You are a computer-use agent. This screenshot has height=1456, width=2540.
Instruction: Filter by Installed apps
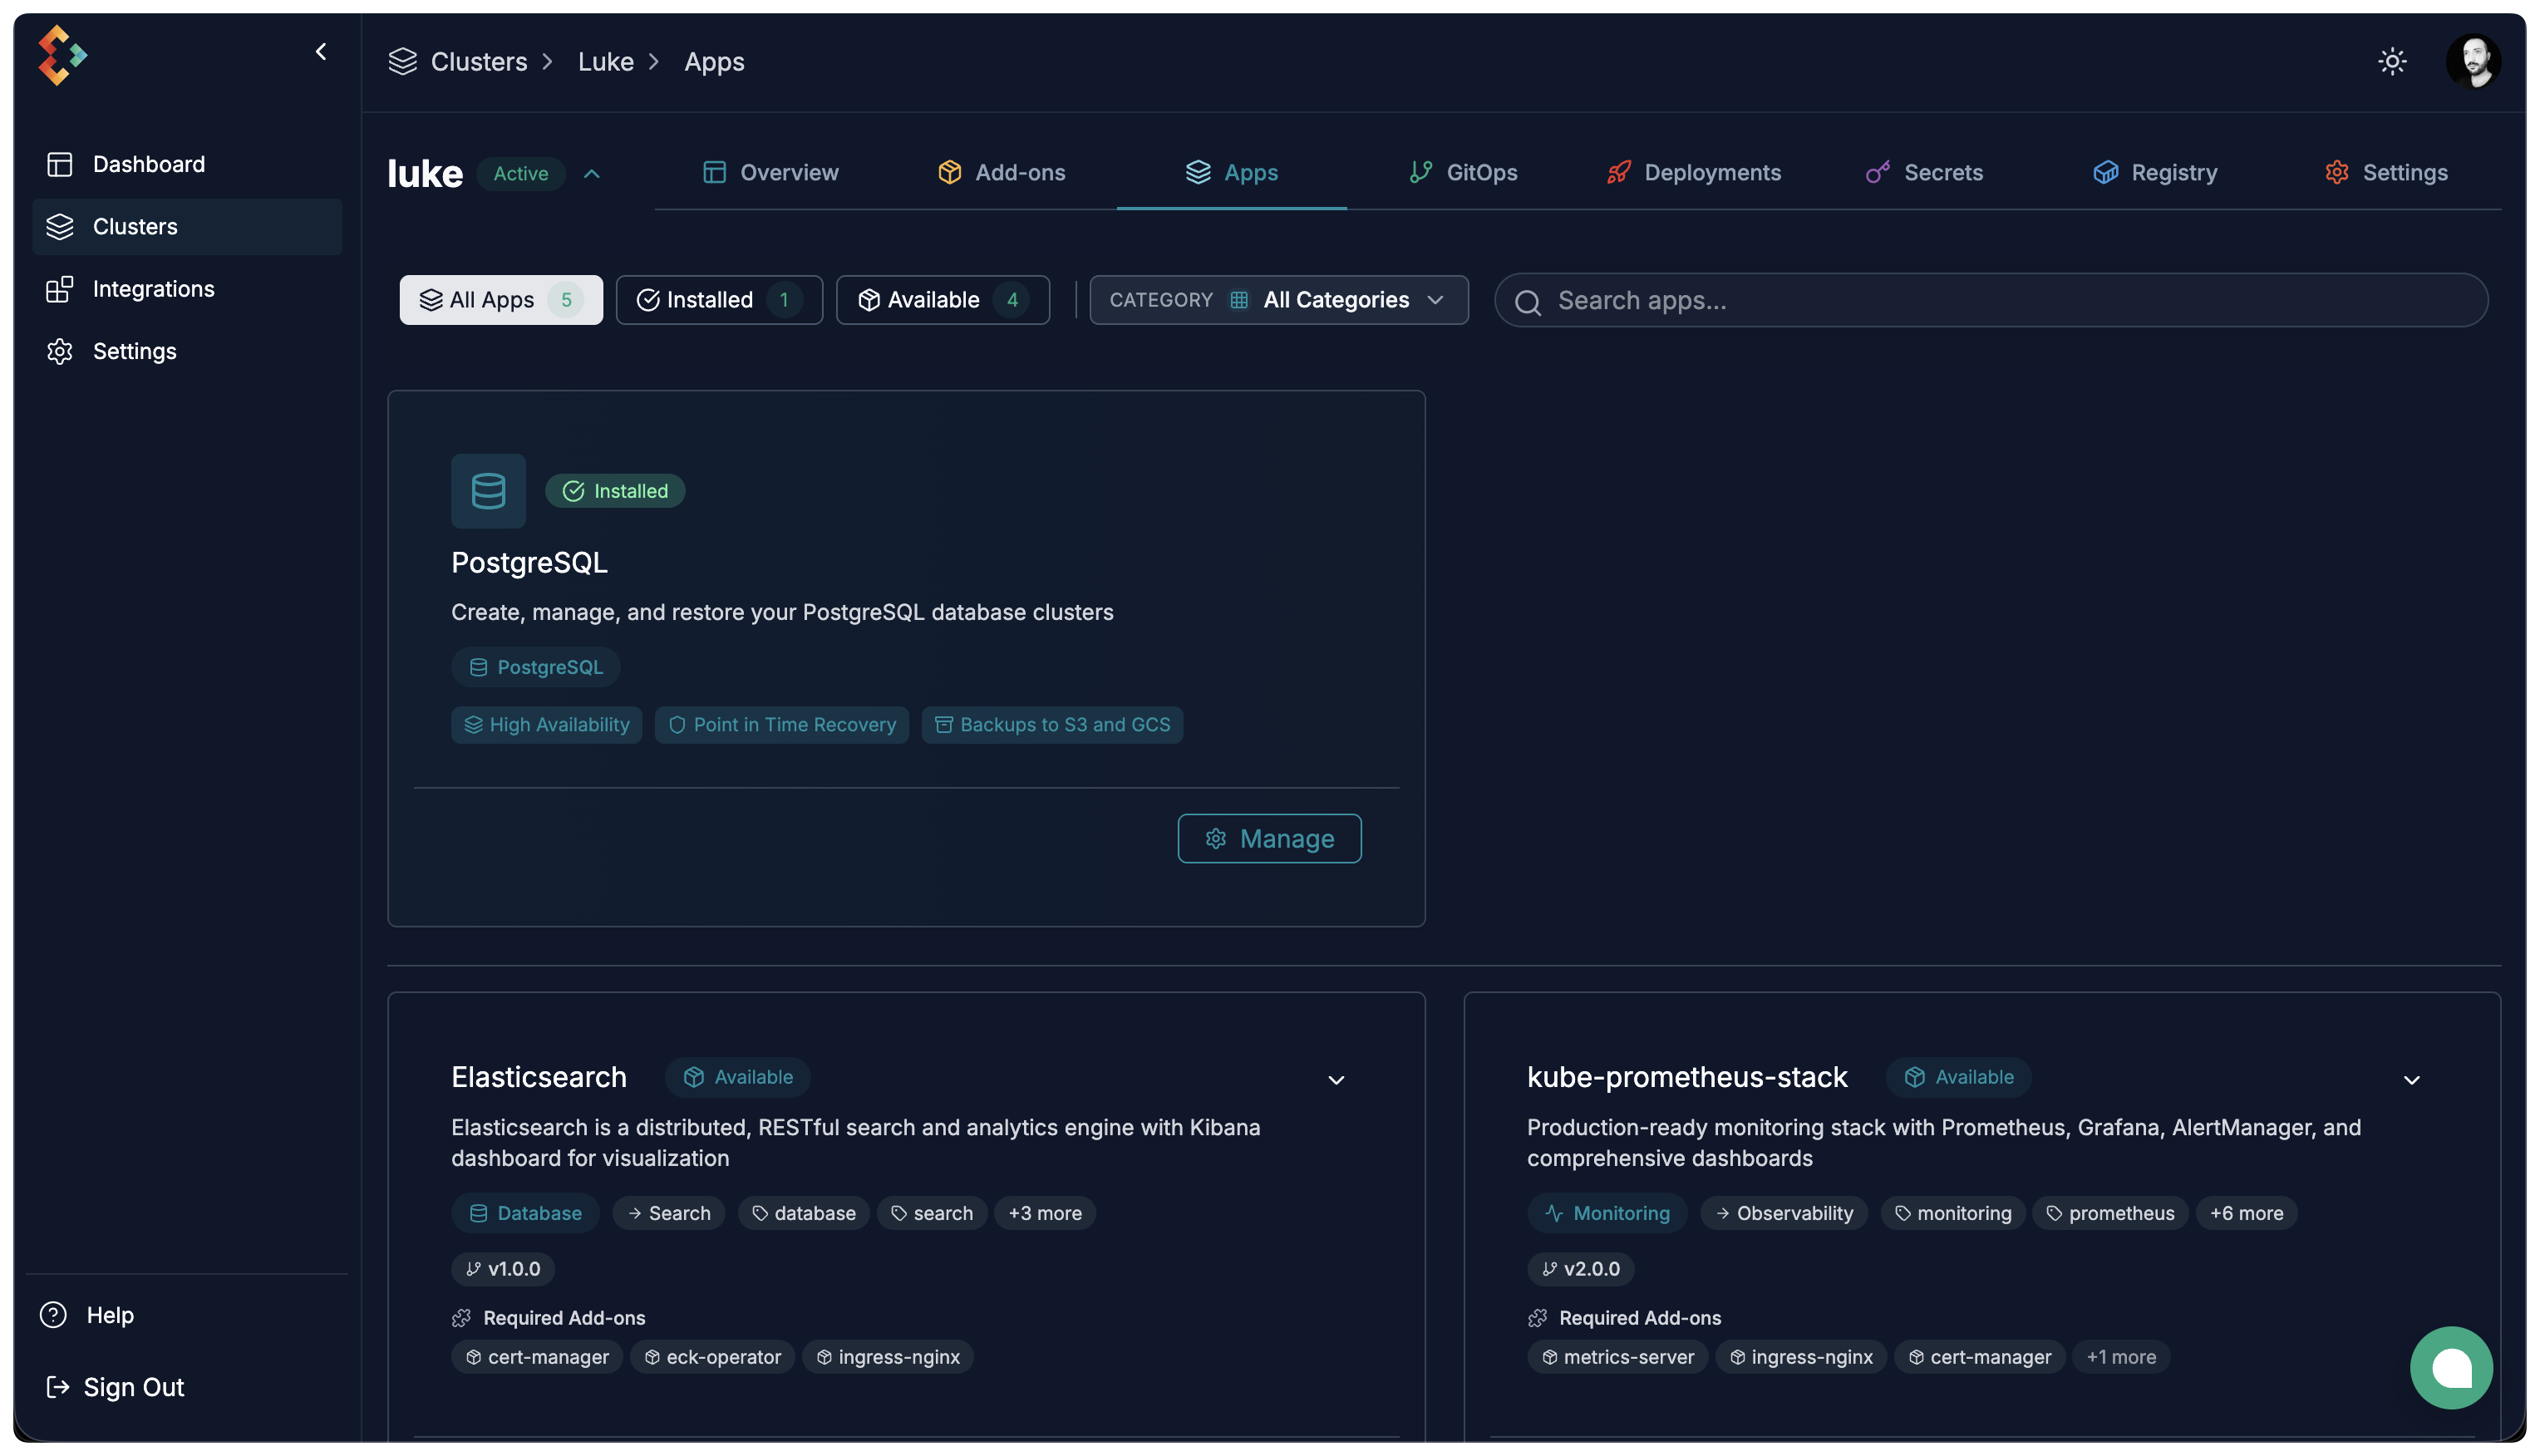[719, 300]
